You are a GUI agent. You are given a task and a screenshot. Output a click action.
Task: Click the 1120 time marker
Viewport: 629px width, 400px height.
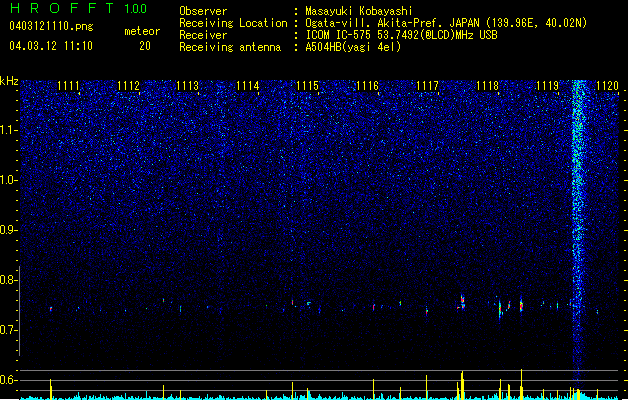coord(607,86)
